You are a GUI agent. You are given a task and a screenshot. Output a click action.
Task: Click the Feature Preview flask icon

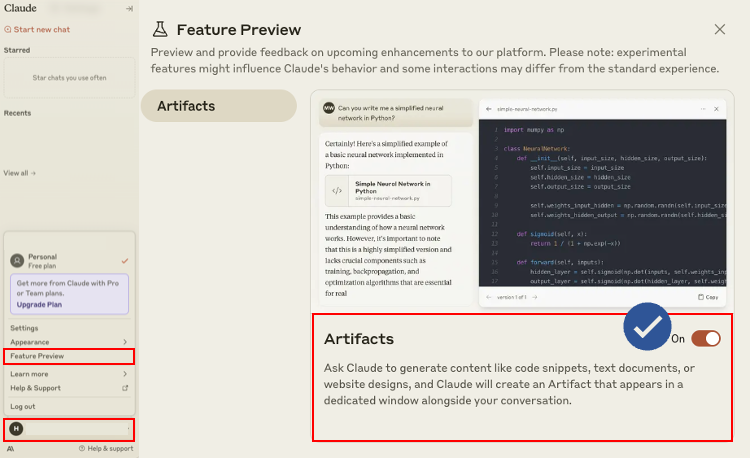[x=160, y=30]
